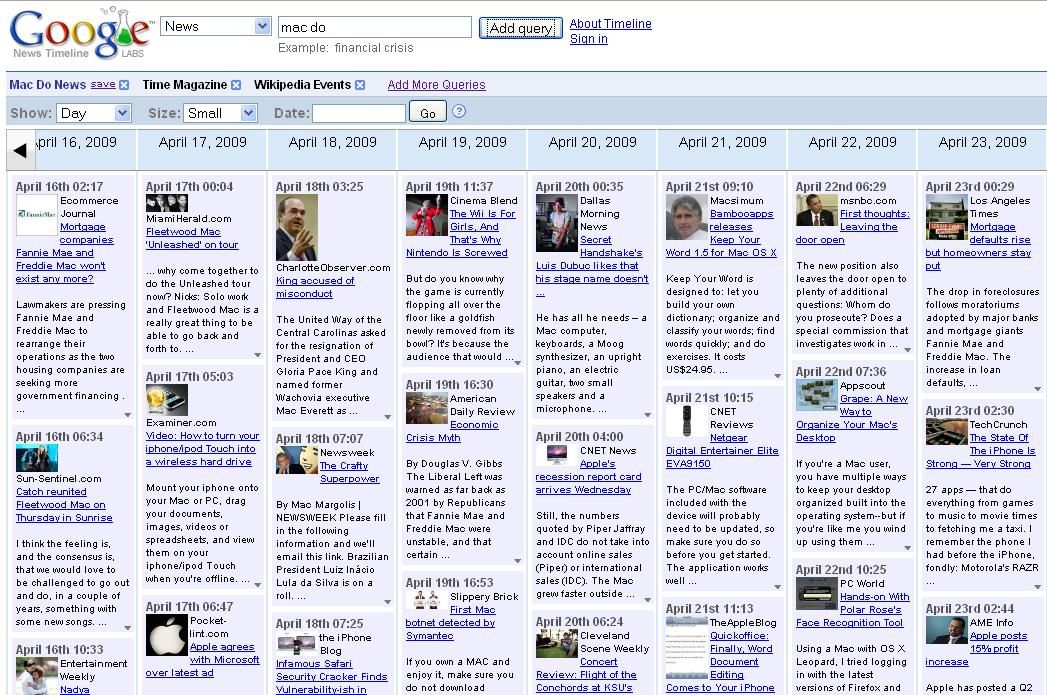The width and height of the screenshot is (1047, 695).
Task: Open the timeline help question icon
Action: click(459, 111)
